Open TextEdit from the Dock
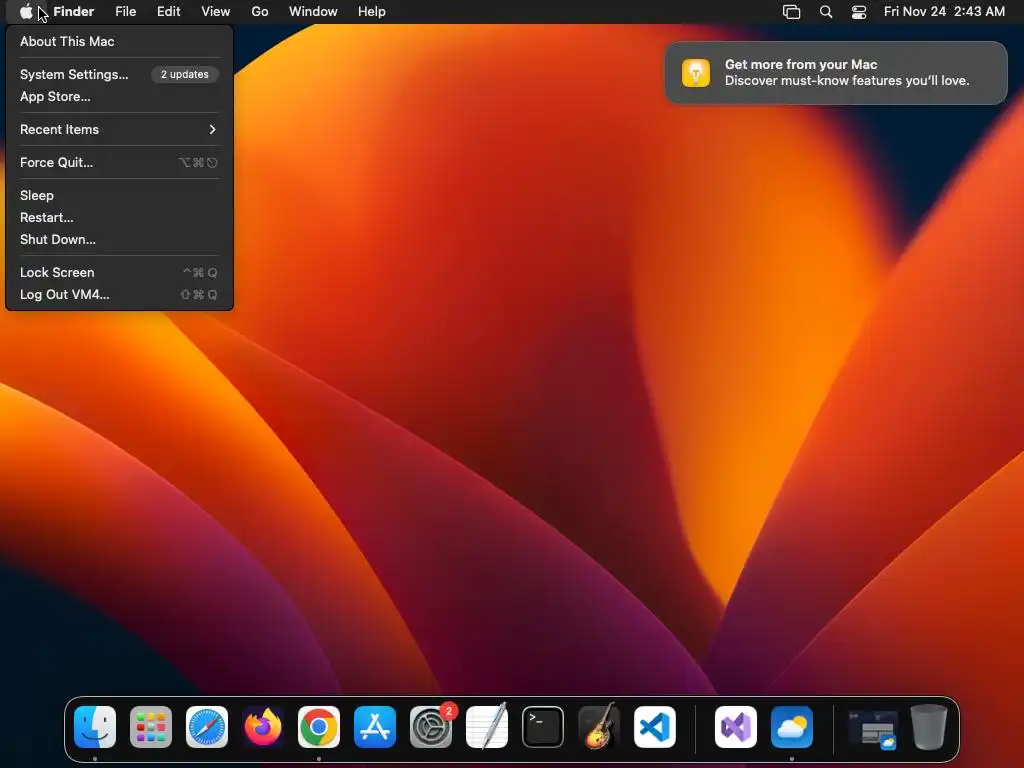This screenshot has height=768, width=1024. tap(487, 727)
